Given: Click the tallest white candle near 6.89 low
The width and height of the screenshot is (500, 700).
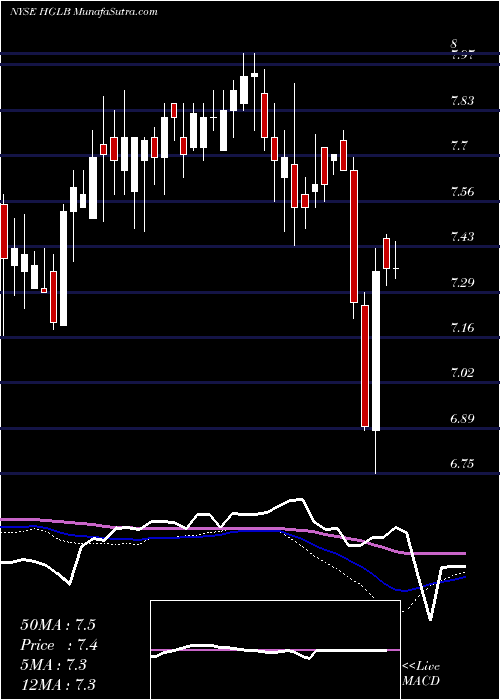Looking at the screenshot, I should pyautogui.click(x=376, y=350).
